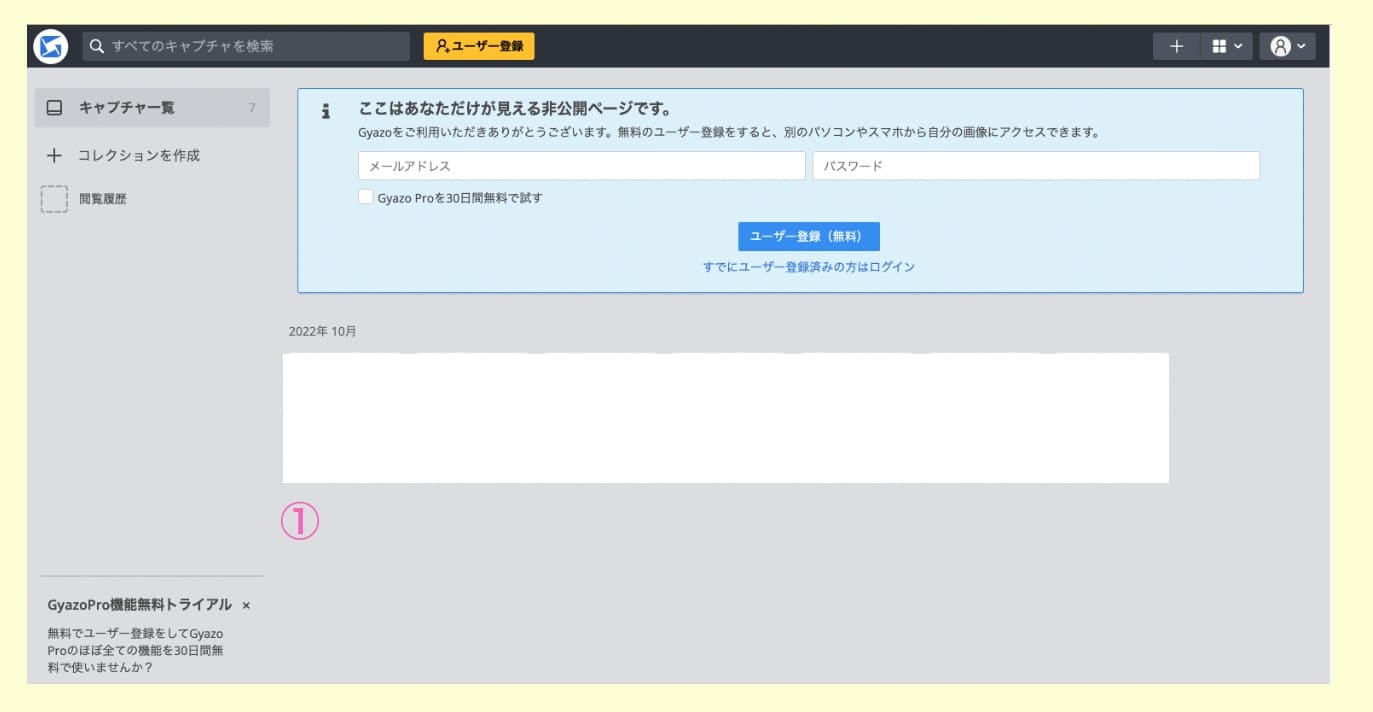
Task: Click the メールアドレス input field
Action: (581, 166)
